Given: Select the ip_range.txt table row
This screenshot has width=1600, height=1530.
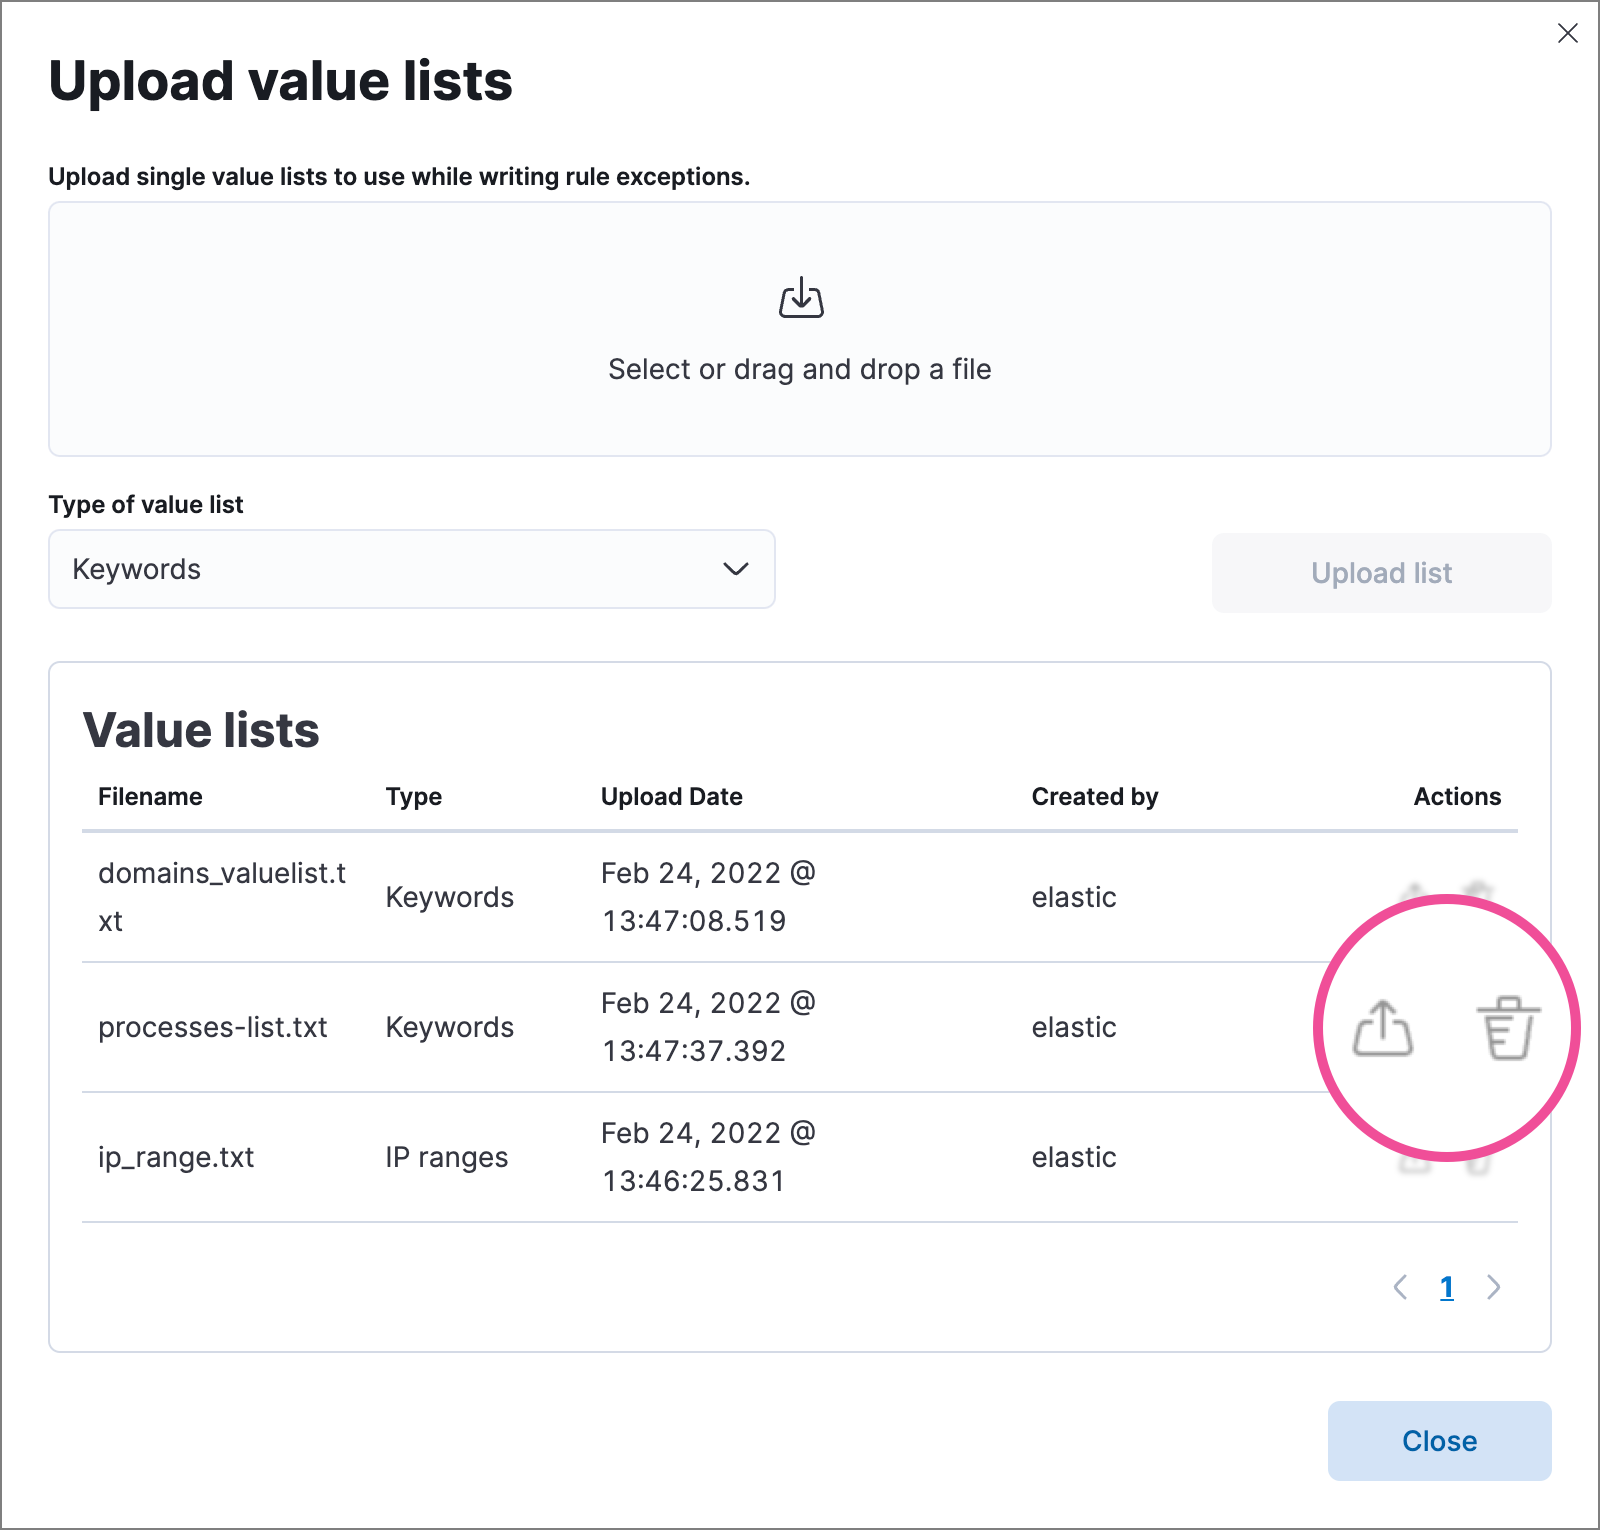Looking at the screenshot, I should click(600, 1157).
